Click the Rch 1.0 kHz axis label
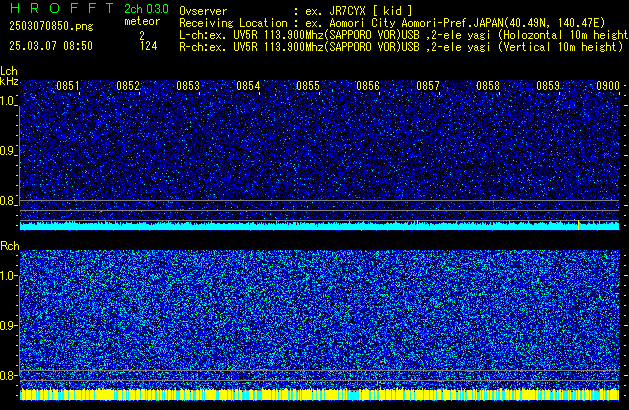The width and height of the screenshot is (629, 410). tap(8, 276)
